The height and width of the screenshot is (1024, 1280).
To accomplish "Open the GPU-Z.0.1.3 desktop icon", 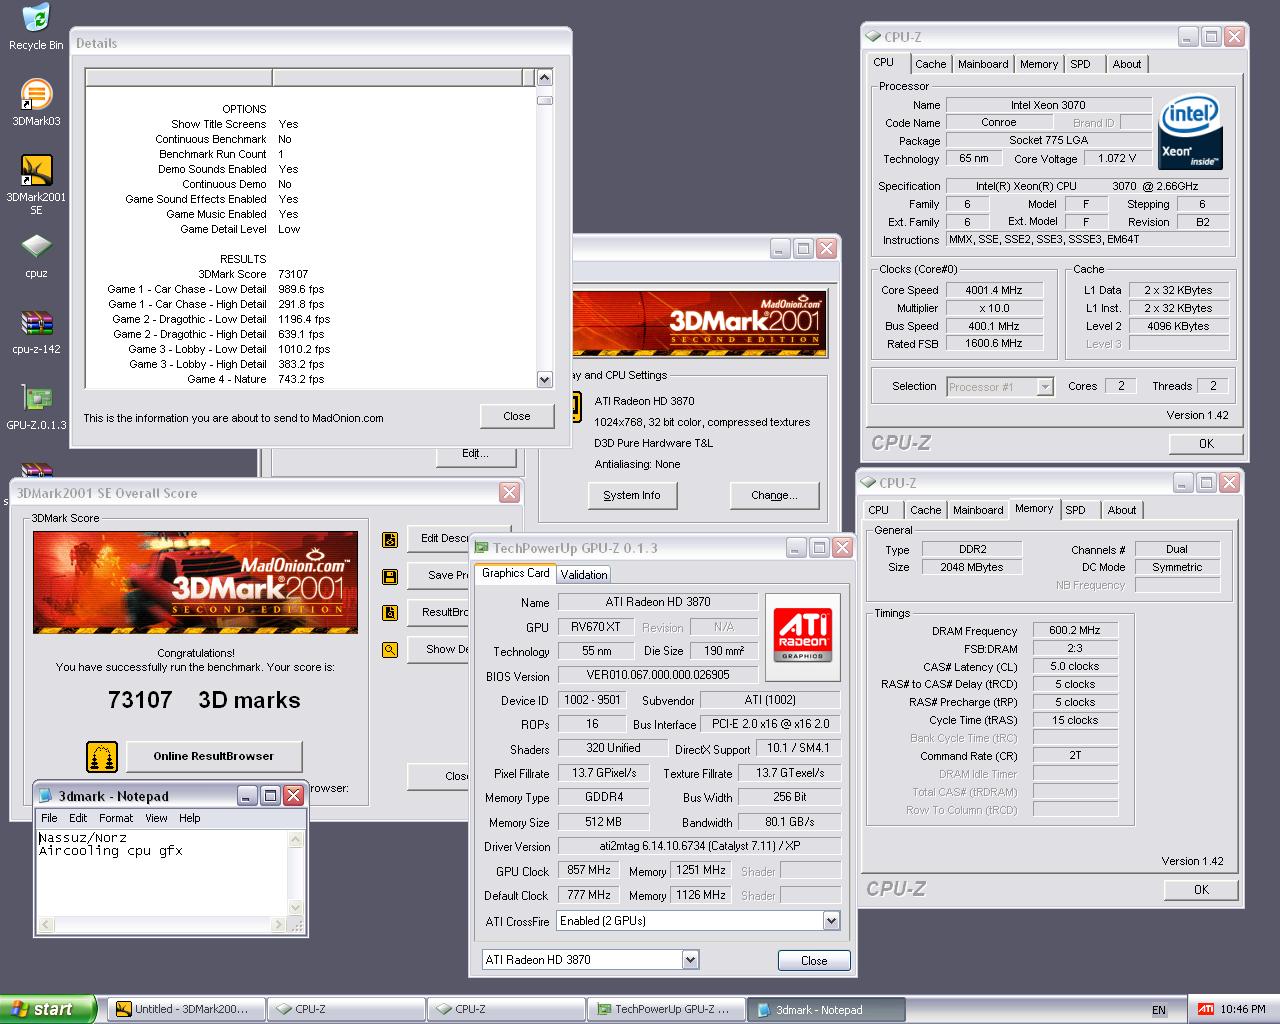I will pyautogui.click(x=36, y=408).
